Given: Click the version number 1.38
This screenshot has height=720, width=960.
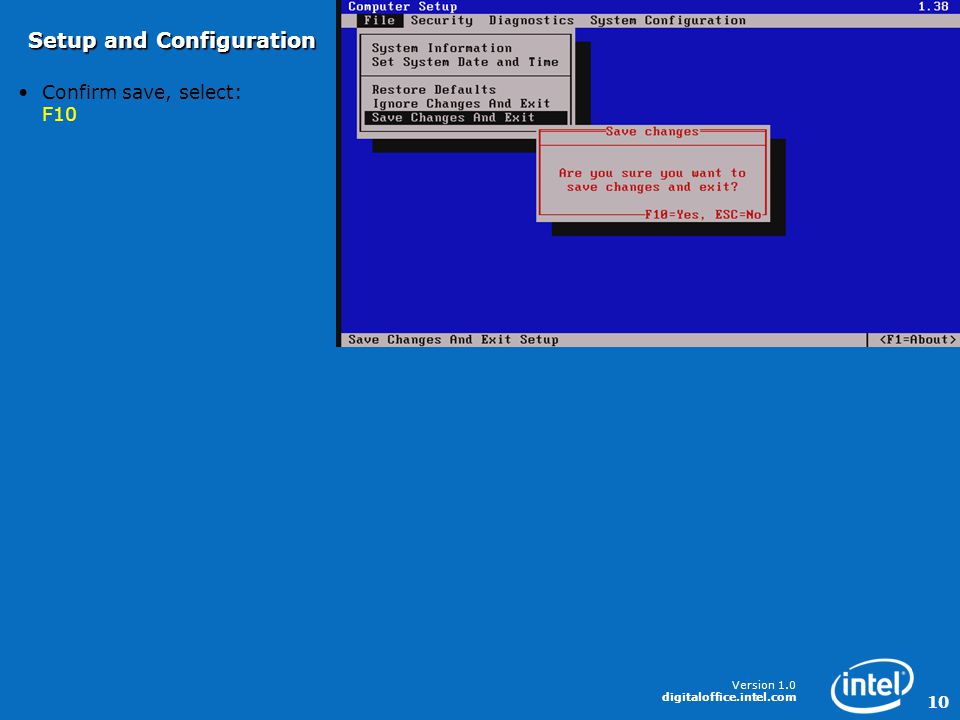Looking at the screenshot, I should pyautogui.click(x=933, y=7).
